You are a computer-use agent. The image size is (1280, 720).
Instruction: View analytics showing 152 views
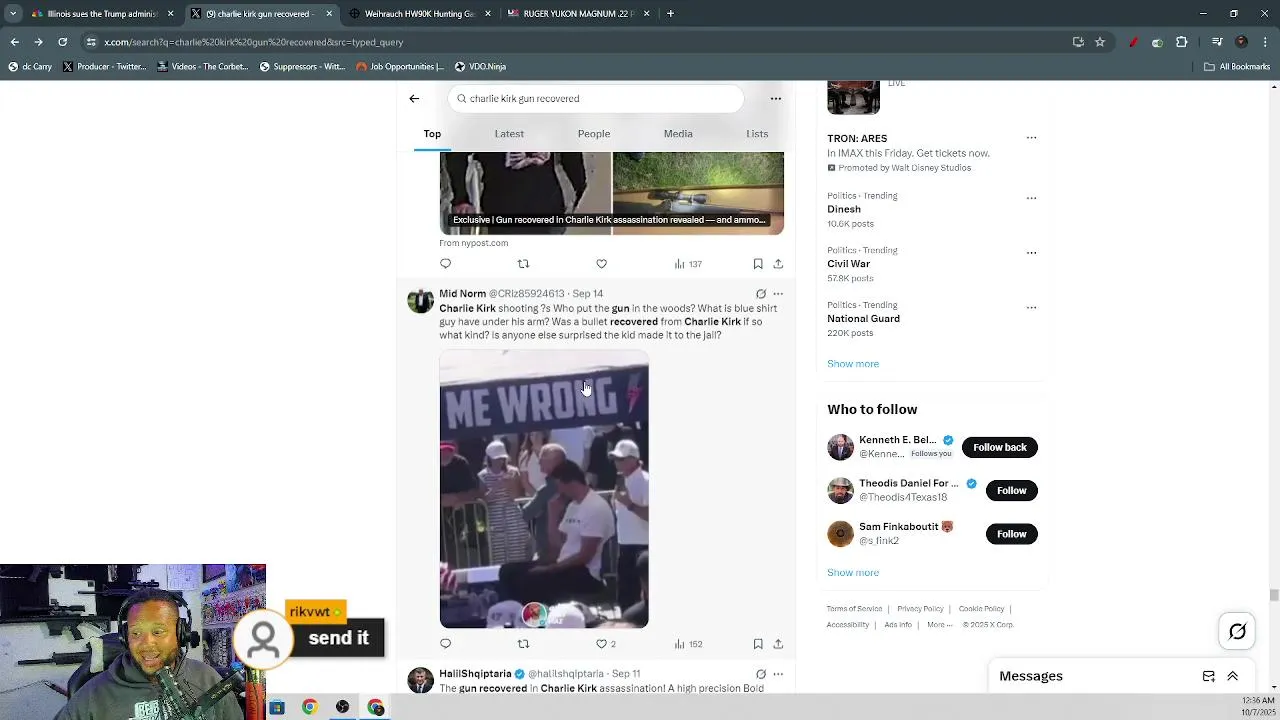tap(688, 644)
